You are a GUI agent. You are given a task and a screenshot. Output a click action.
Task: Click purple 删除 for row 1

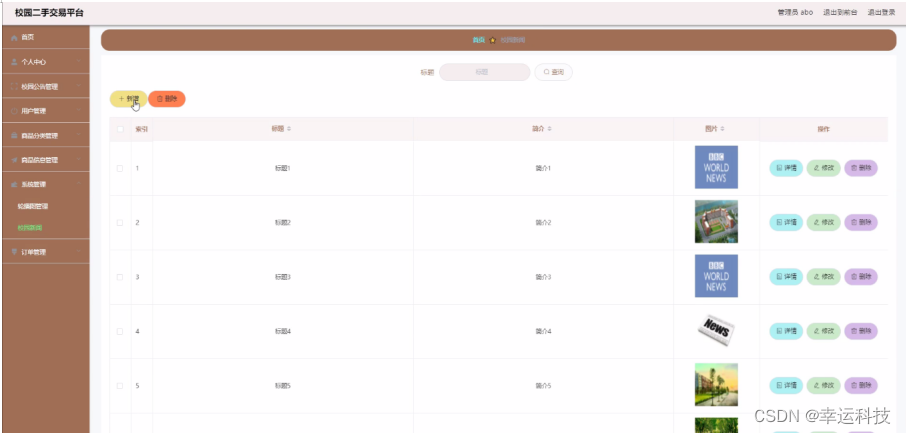click(x=861, y=168)
